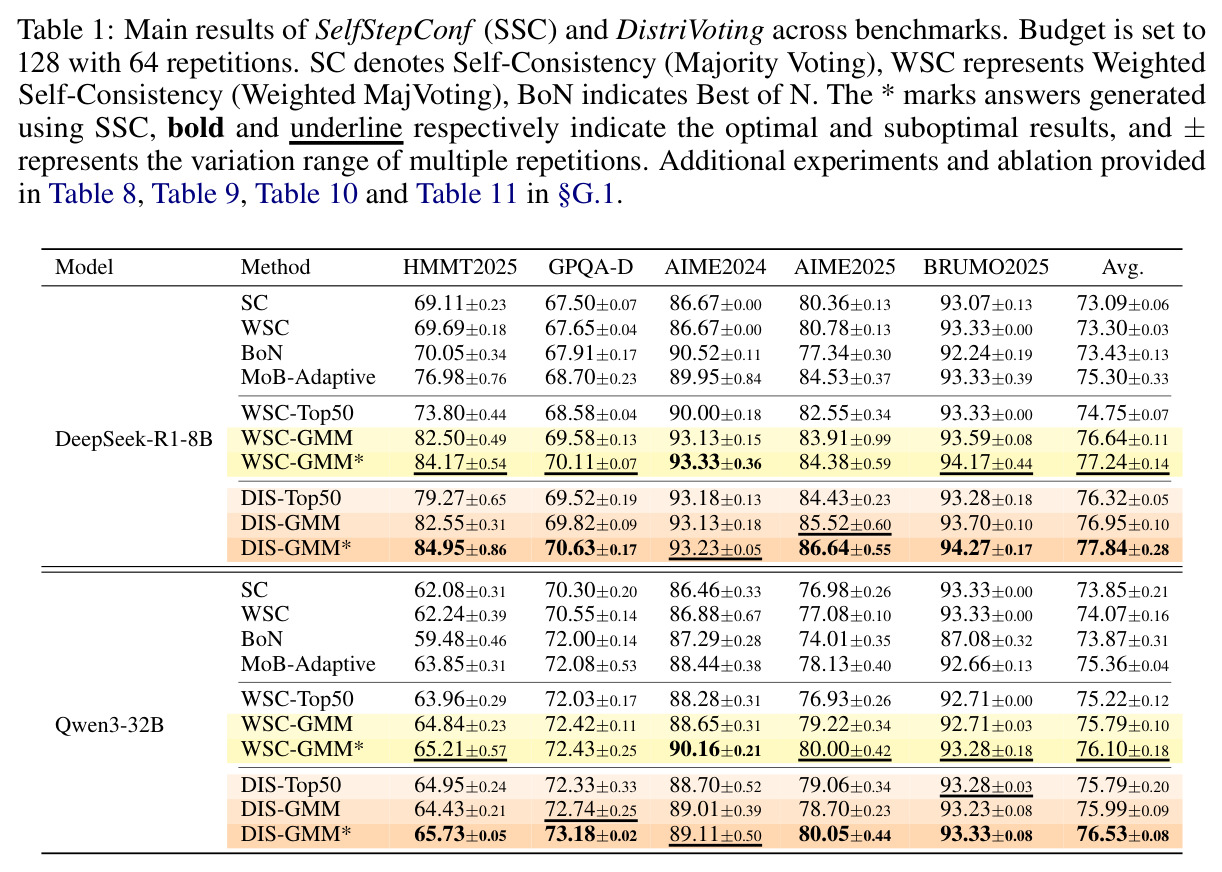Click the bold 77.84±0.28 average value
Image resolution: width=1222 pixels, height=872 pixels.
tap(1121, 549)
